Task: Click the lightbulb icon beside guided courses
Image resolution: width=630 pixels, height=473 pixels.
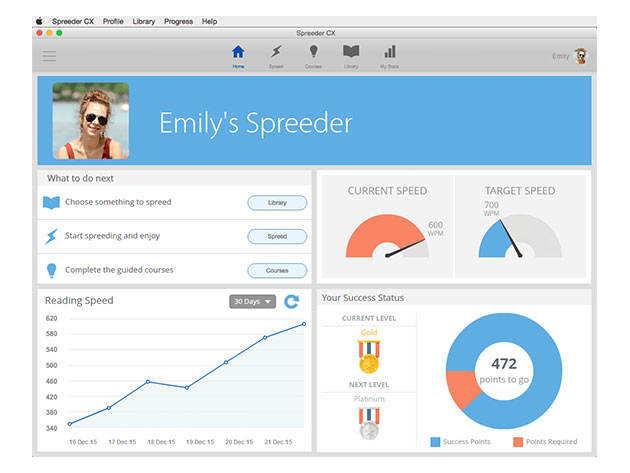Action: [51, 270]
